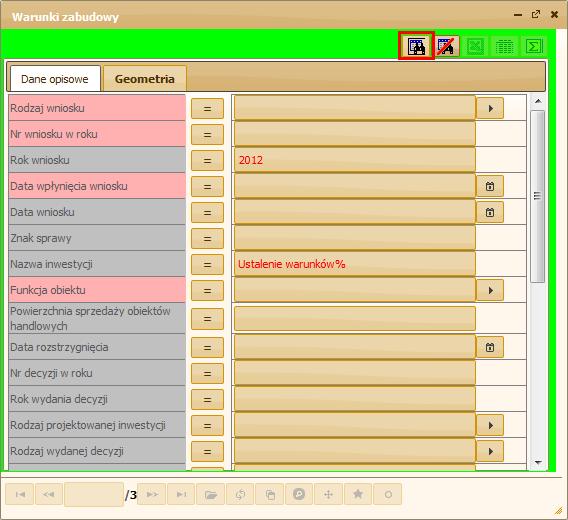Change the operator for Rok wniosku
Viewport: 568px width, 520px height.
coord(207,160)
